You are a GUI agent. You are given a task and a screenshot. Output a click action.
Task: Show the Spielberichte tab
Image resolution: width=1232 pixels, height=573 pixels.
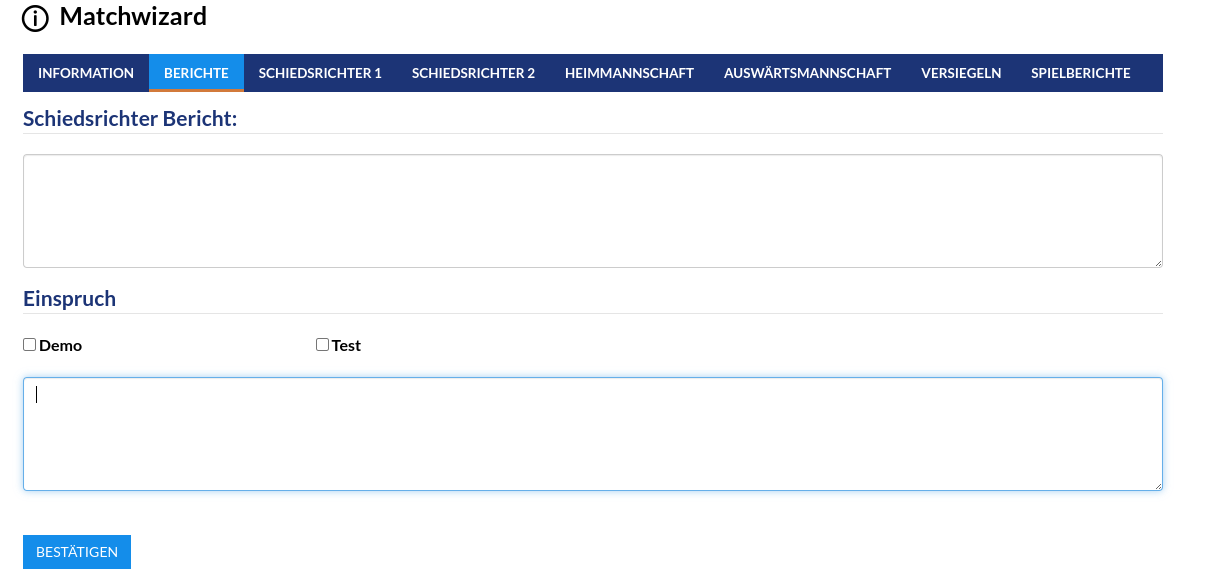[x=1080, y=73]
